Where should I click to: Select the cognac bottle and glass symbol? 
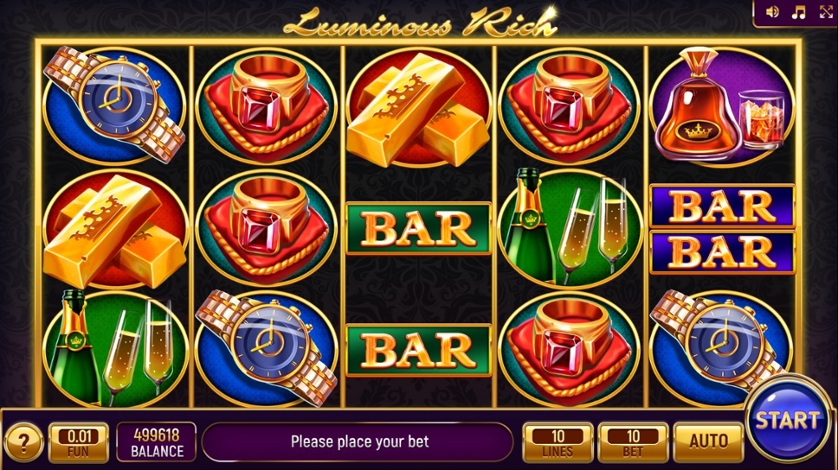coord(721,106)
